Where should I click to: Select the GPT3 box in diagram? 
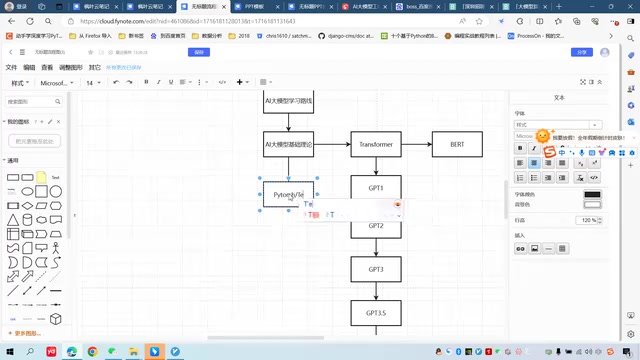click(376, 269)
